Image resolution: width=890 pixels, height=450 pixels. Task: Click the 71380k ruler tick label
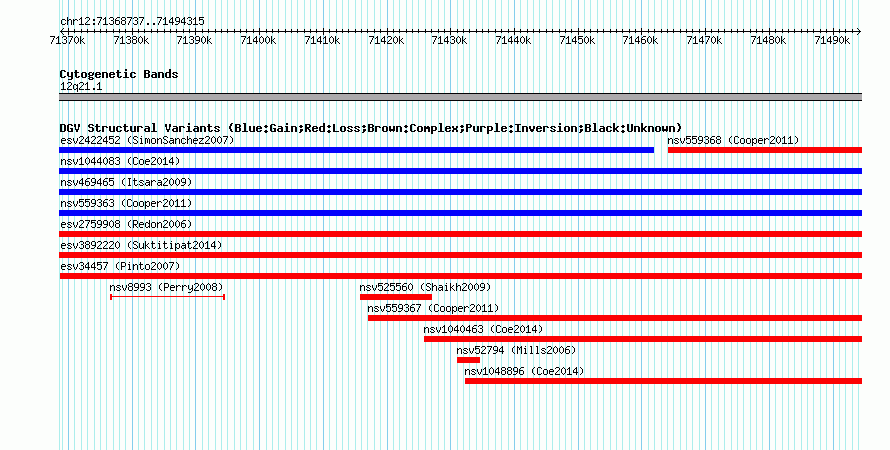[131, 40]
